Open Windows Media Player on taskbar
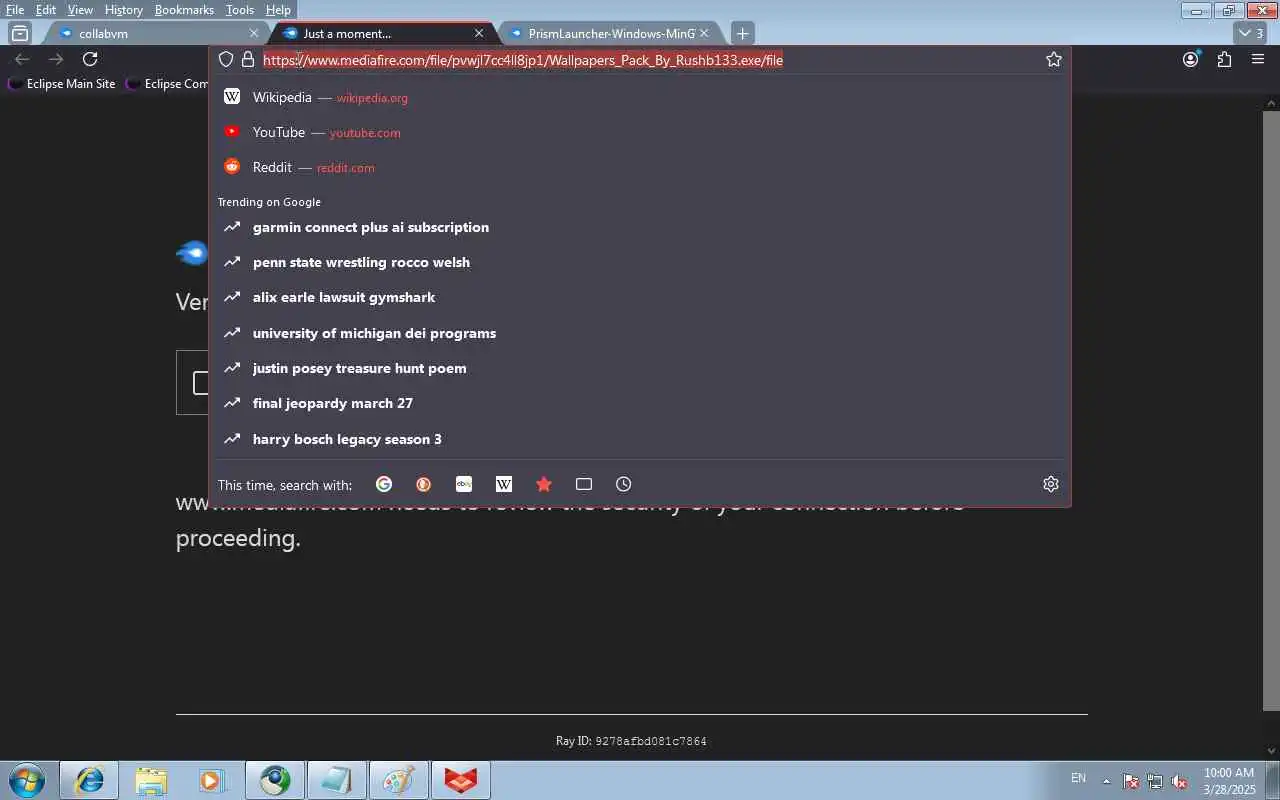 point(213,780)
